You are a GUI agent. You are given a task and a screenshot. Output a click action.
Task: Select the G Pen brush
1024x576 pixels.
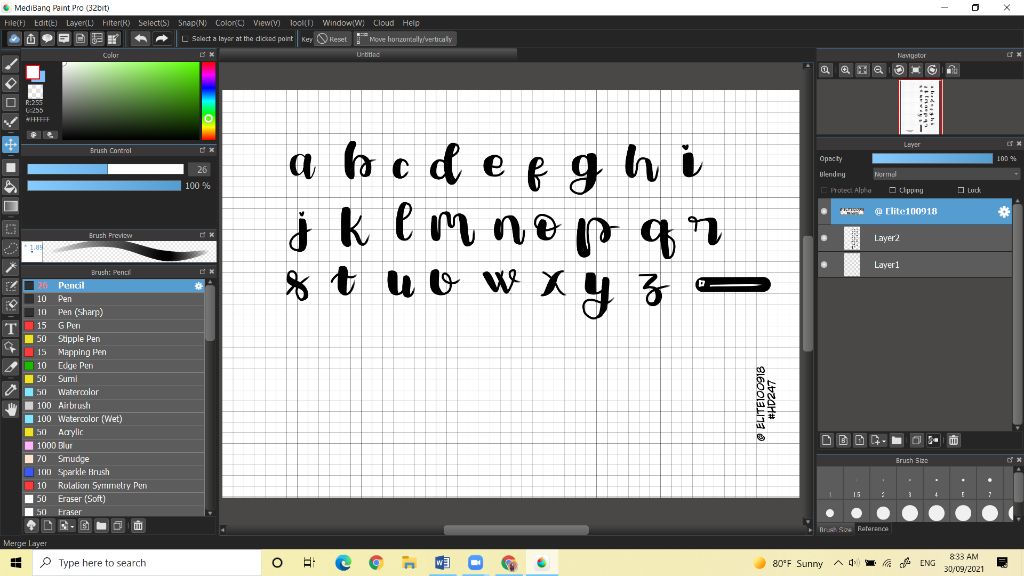114,325
